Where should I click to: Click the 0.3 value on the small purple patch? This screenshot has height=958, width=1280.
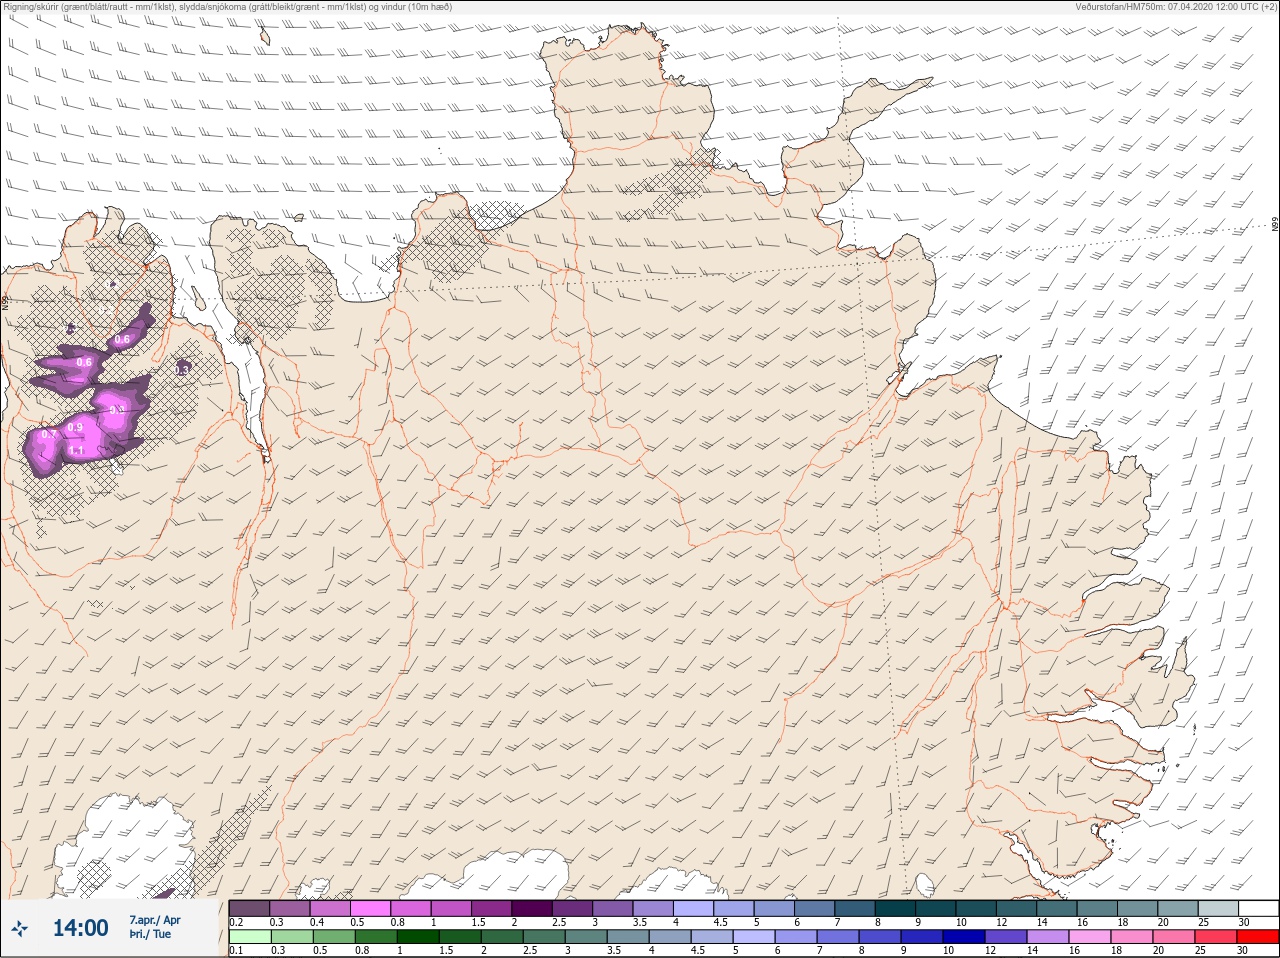[x=183, y=370]
